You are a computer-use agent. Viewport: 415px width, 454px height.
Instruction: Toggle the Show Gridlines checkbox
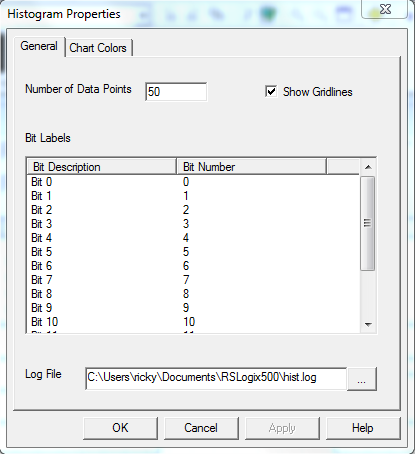pyautogui.click(x=271, y=91)
